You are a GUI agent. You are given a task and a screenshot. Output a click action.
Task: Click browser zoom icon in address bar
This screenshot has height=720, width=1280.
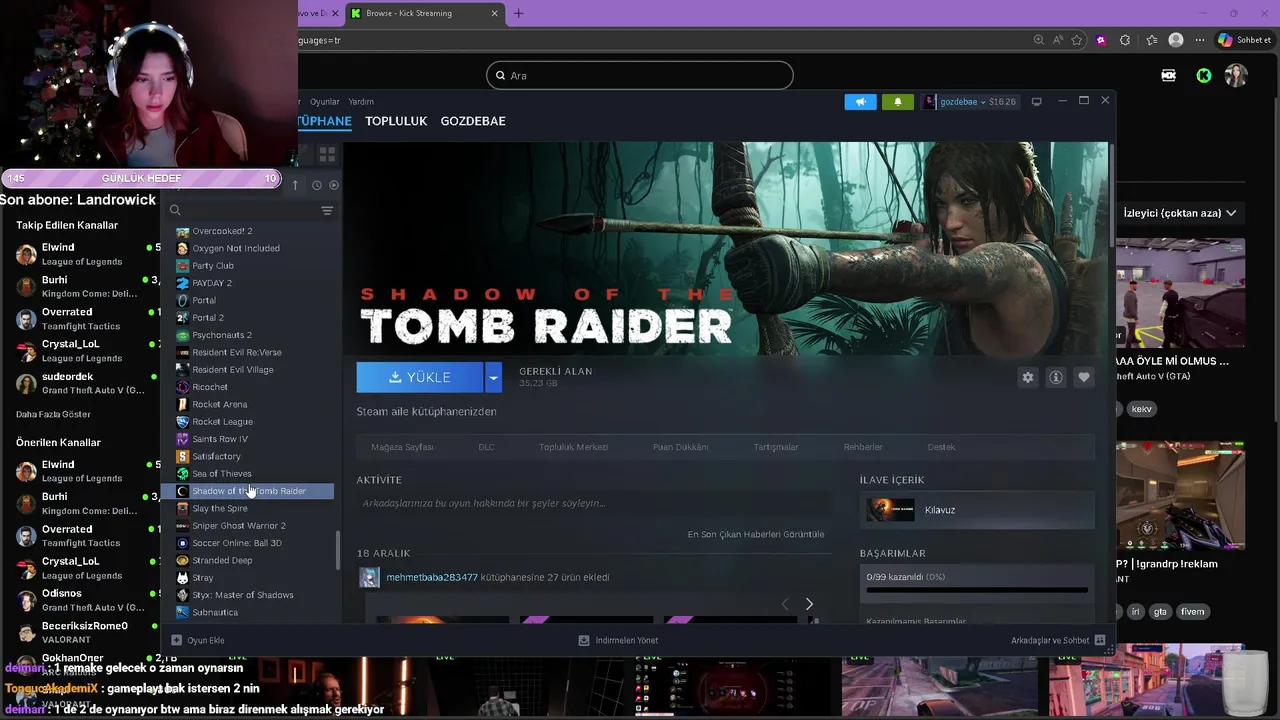pyautogui.click(x=1039, y=40)
